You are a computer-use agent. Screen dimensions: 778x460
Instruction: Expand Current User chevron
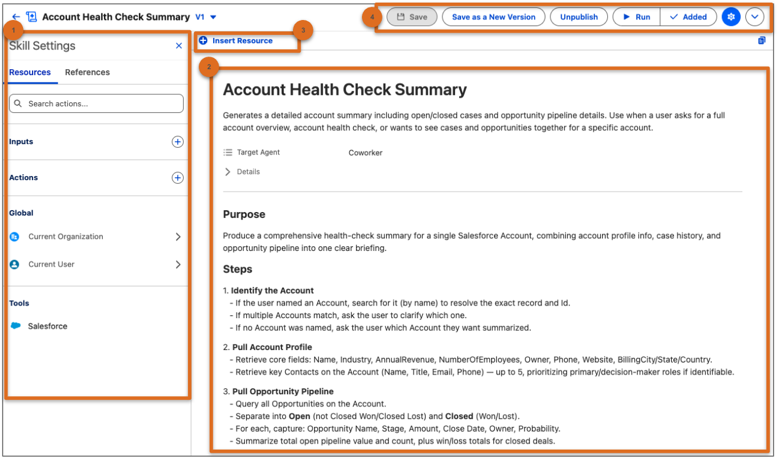[x=178, y=264]
